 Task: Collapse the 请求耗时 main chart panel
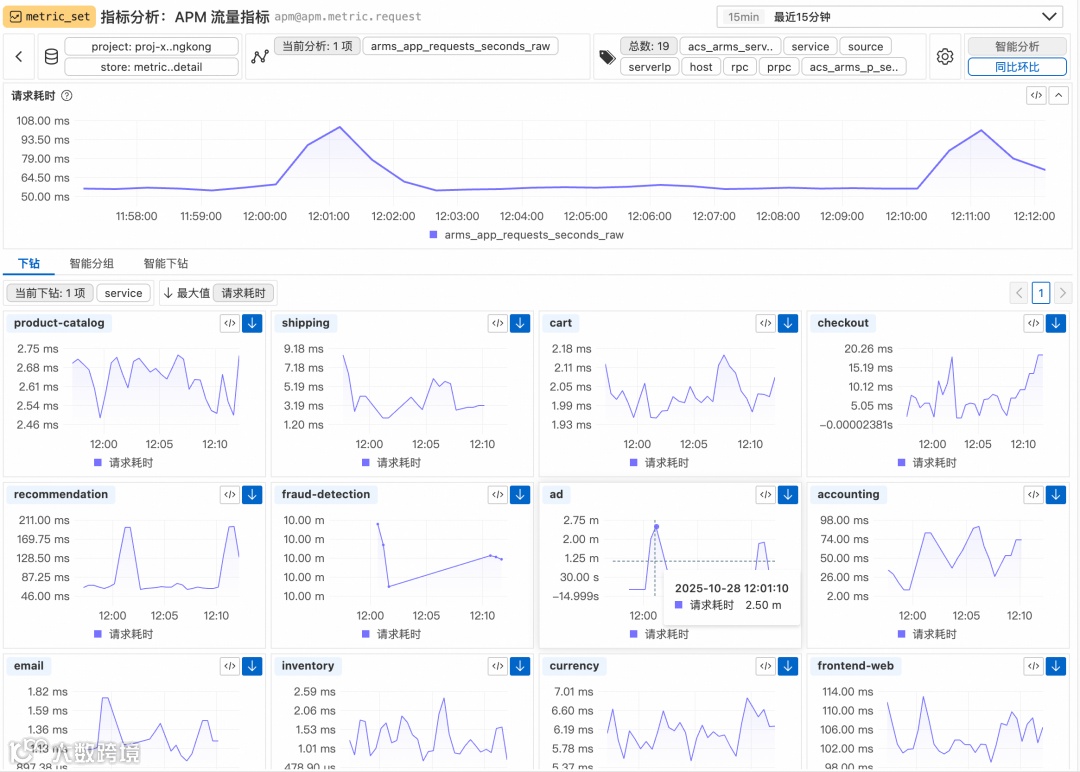coord(1059,96)
